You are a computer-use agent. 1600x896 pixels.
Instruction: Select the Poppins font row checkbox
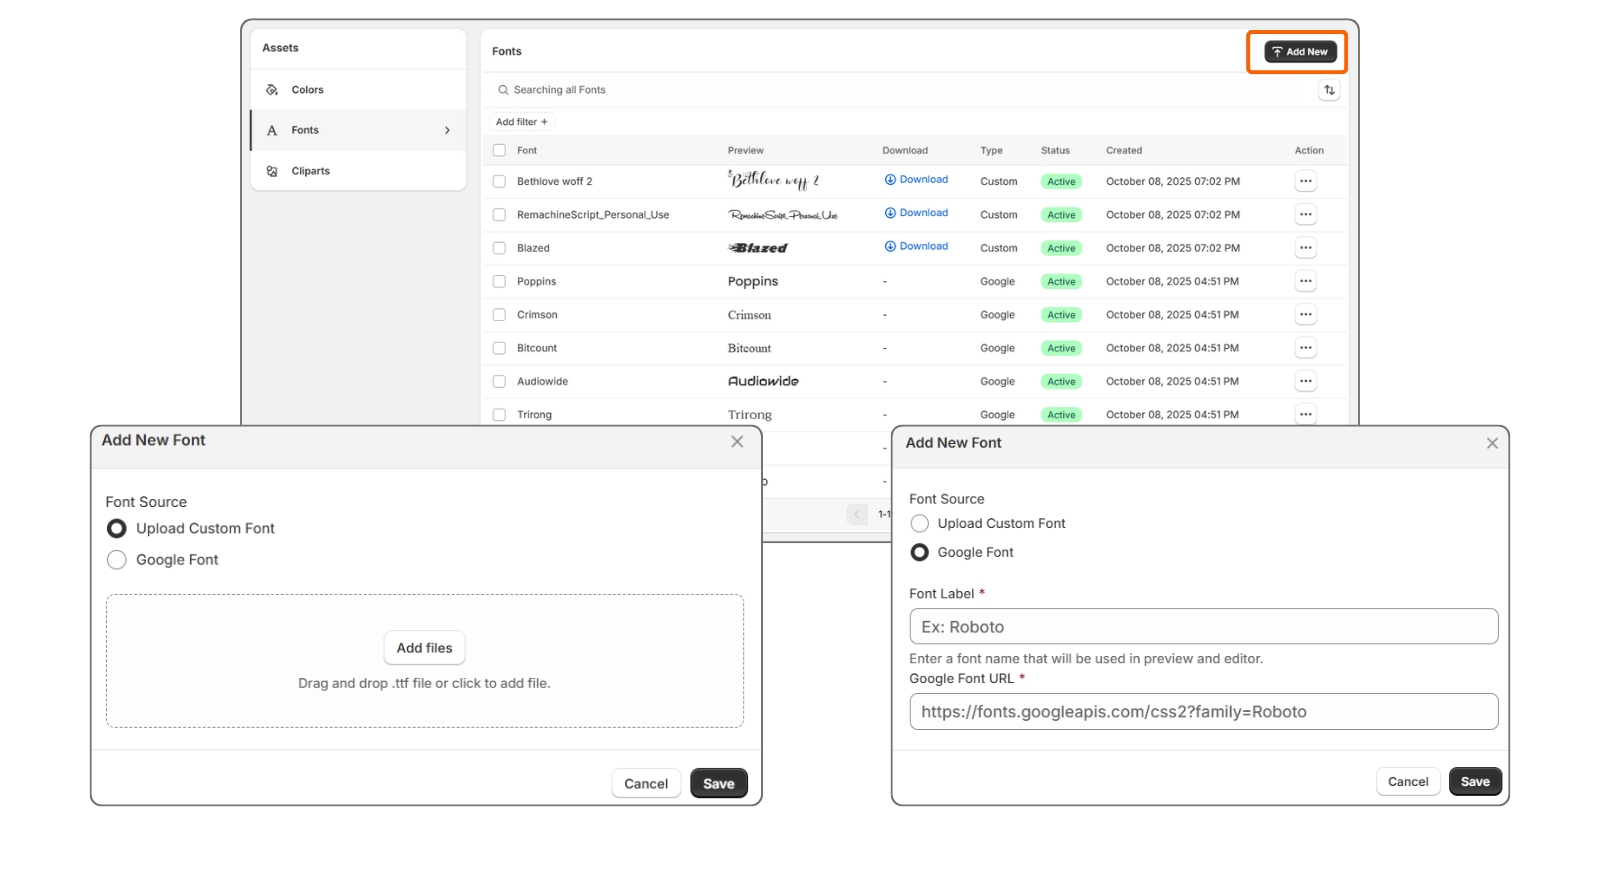point(499,282)
